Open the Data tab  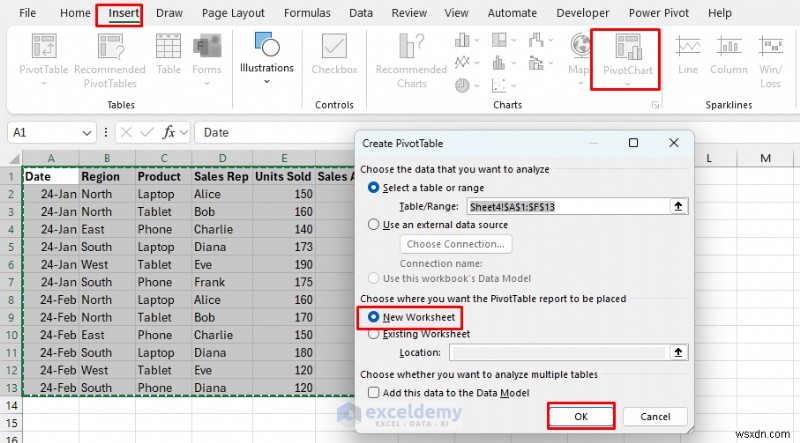click(361, 13)
